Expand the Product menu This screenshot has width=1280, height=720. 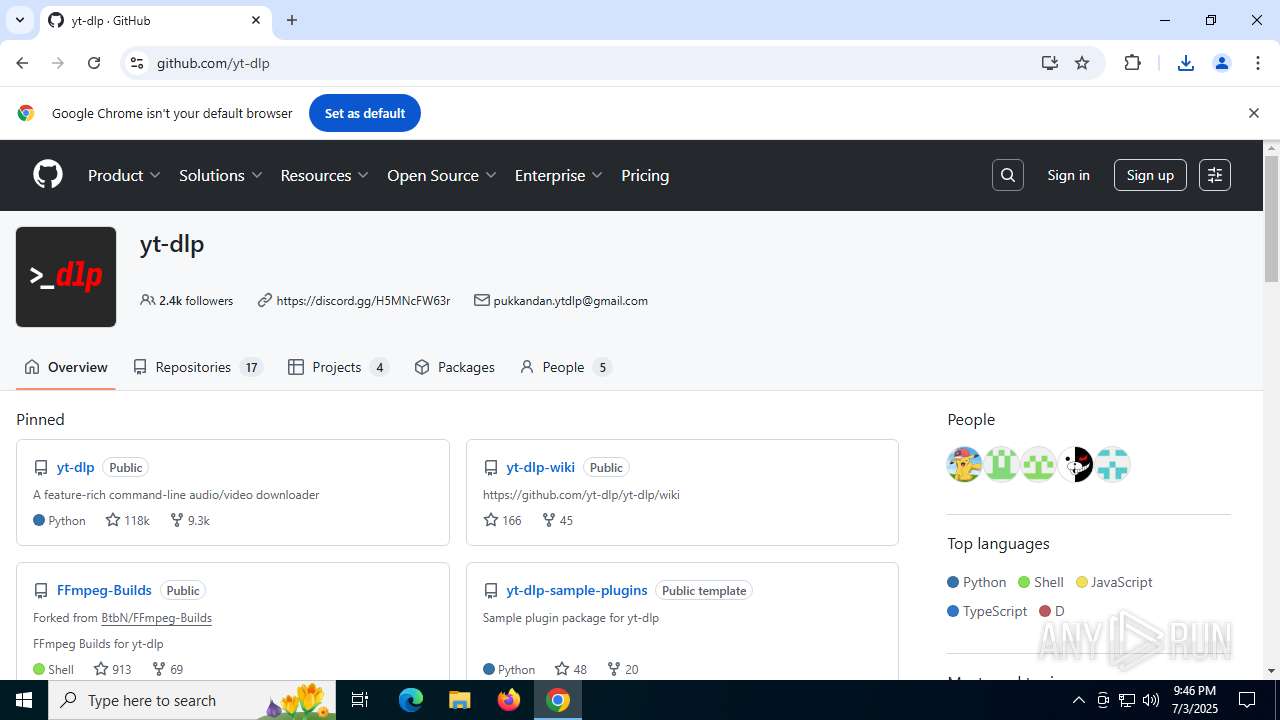point(124,175)
